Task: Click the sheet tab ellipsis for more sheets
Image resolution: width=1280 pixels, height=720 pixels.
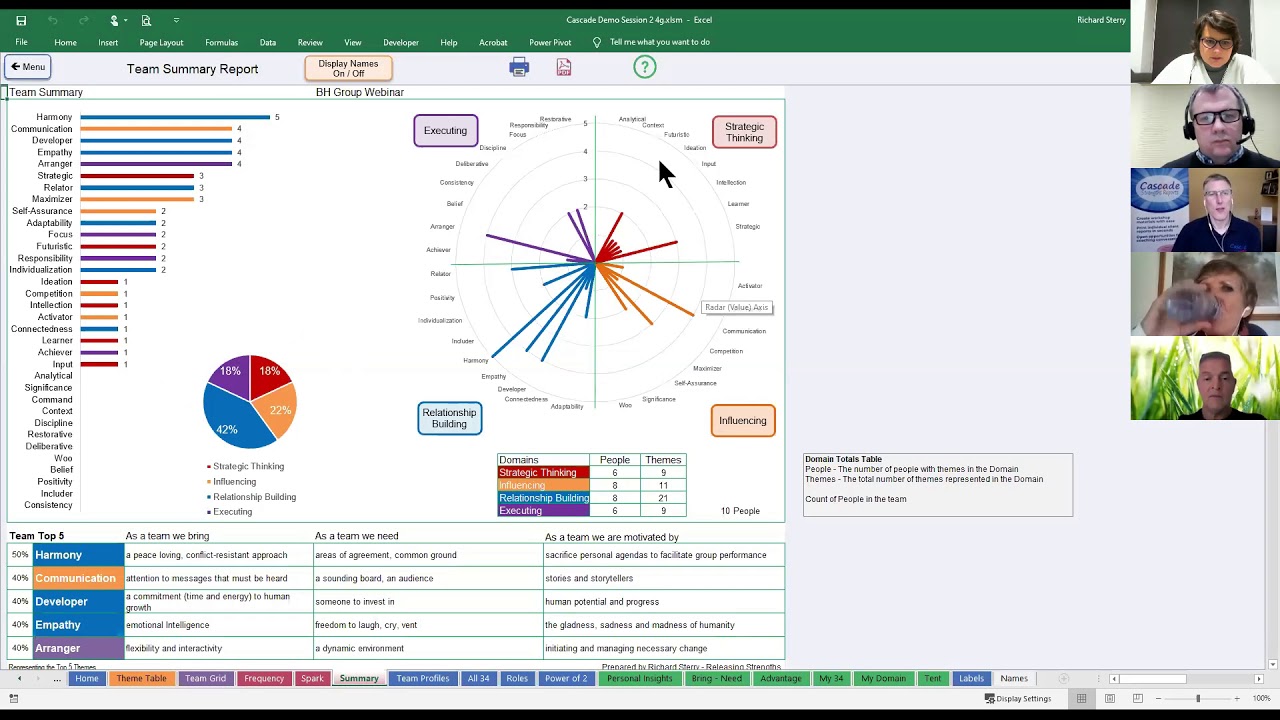Action: (x=57, y=679)
